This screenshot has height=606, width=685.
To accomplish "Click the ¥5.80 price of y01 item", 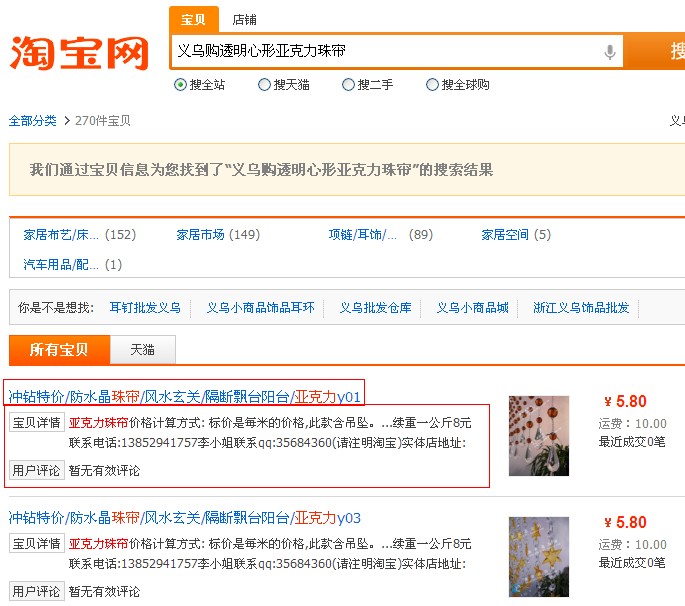I will point(625,401).
